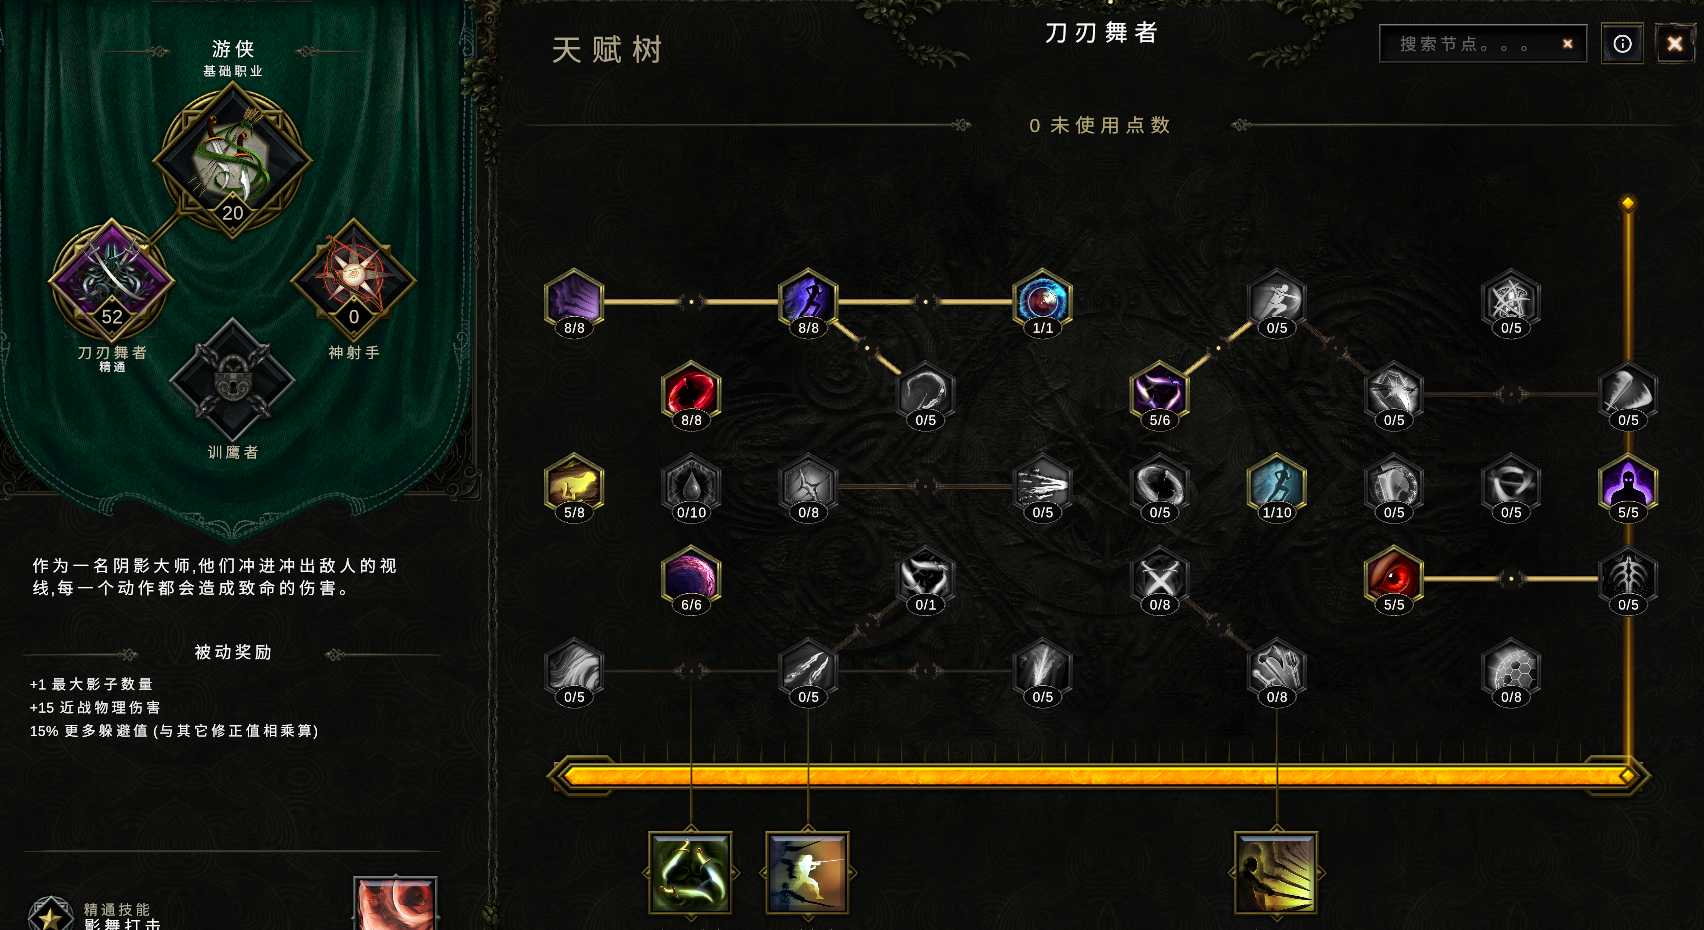Switch to the 神射手 mastery emblem
Screen dimensions: 1704x930
[x=353, y=280]
